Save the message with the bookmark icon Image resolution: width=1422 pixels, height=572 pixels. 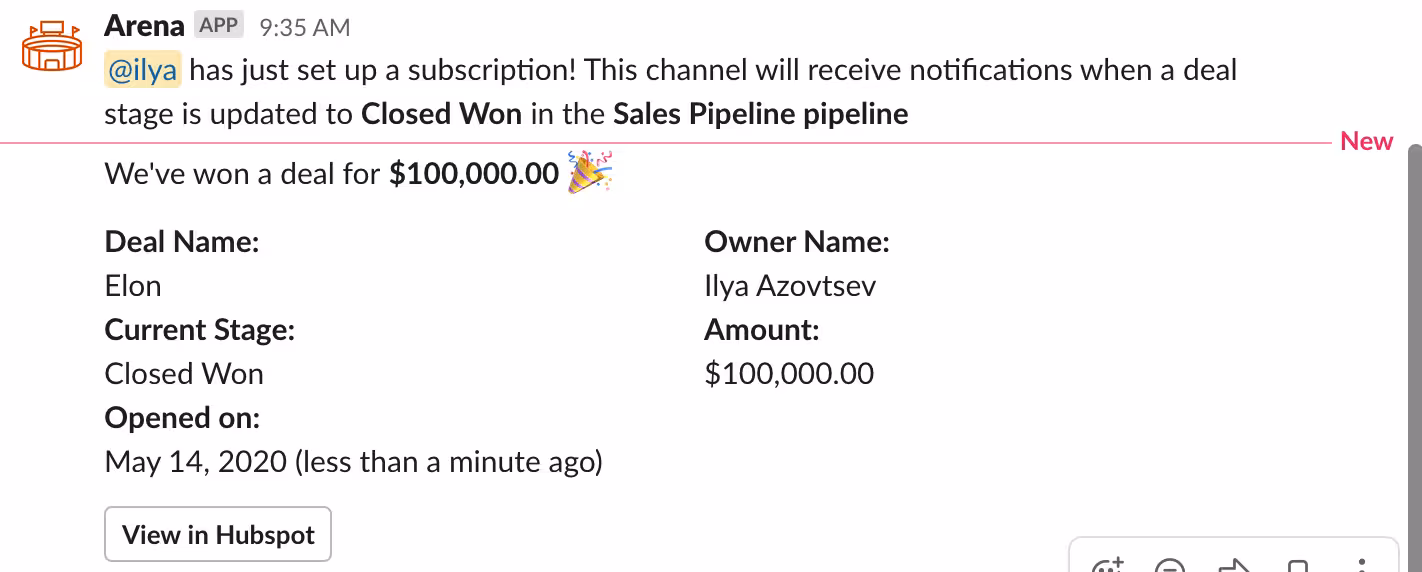(1297, 566)
